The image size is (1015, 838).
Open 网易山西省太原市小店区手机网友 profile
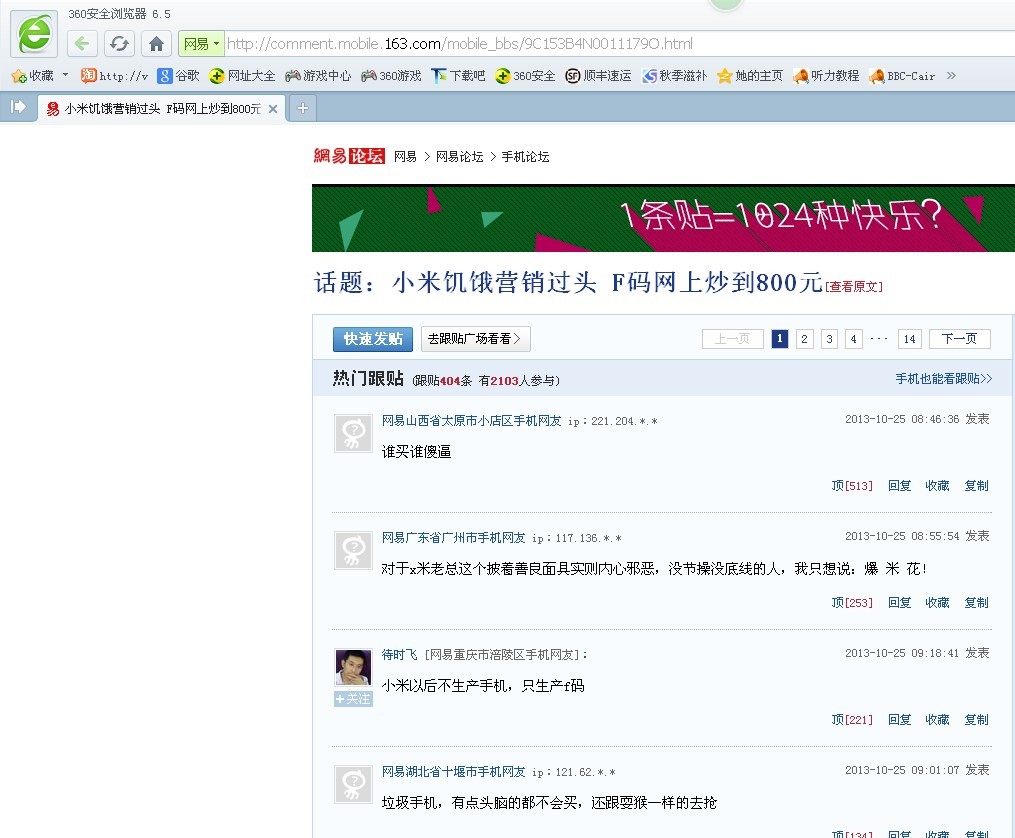point(471,421)
